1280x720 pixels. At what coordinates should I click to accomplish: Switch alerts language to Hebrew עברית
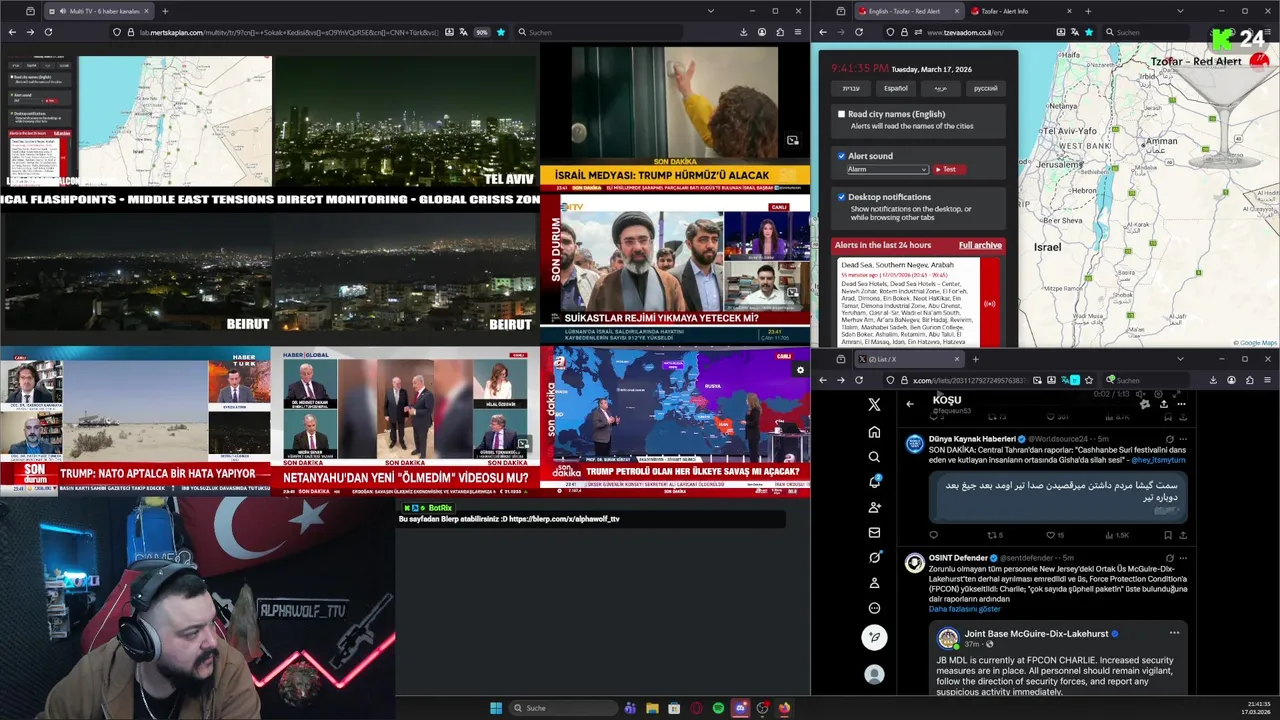pyautogui.click(x=851, y=88)
